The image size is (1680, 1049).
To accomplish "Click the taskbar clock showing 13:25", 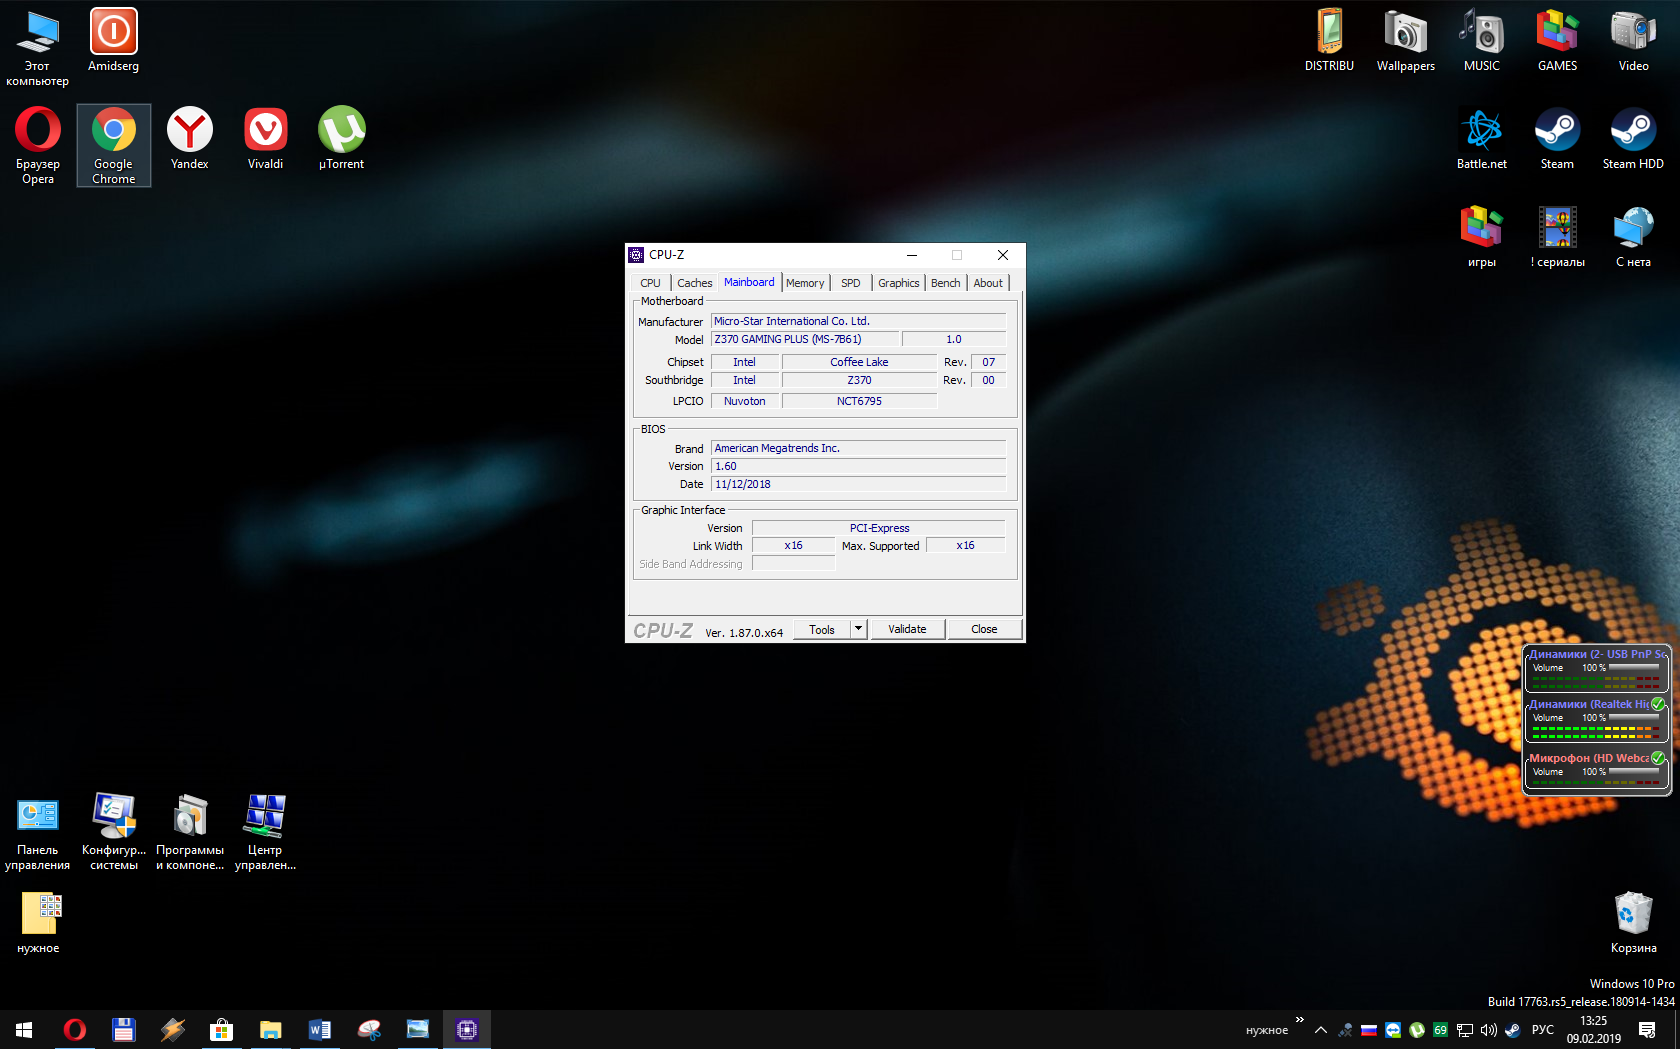I will click(x=1594, y=1029).
